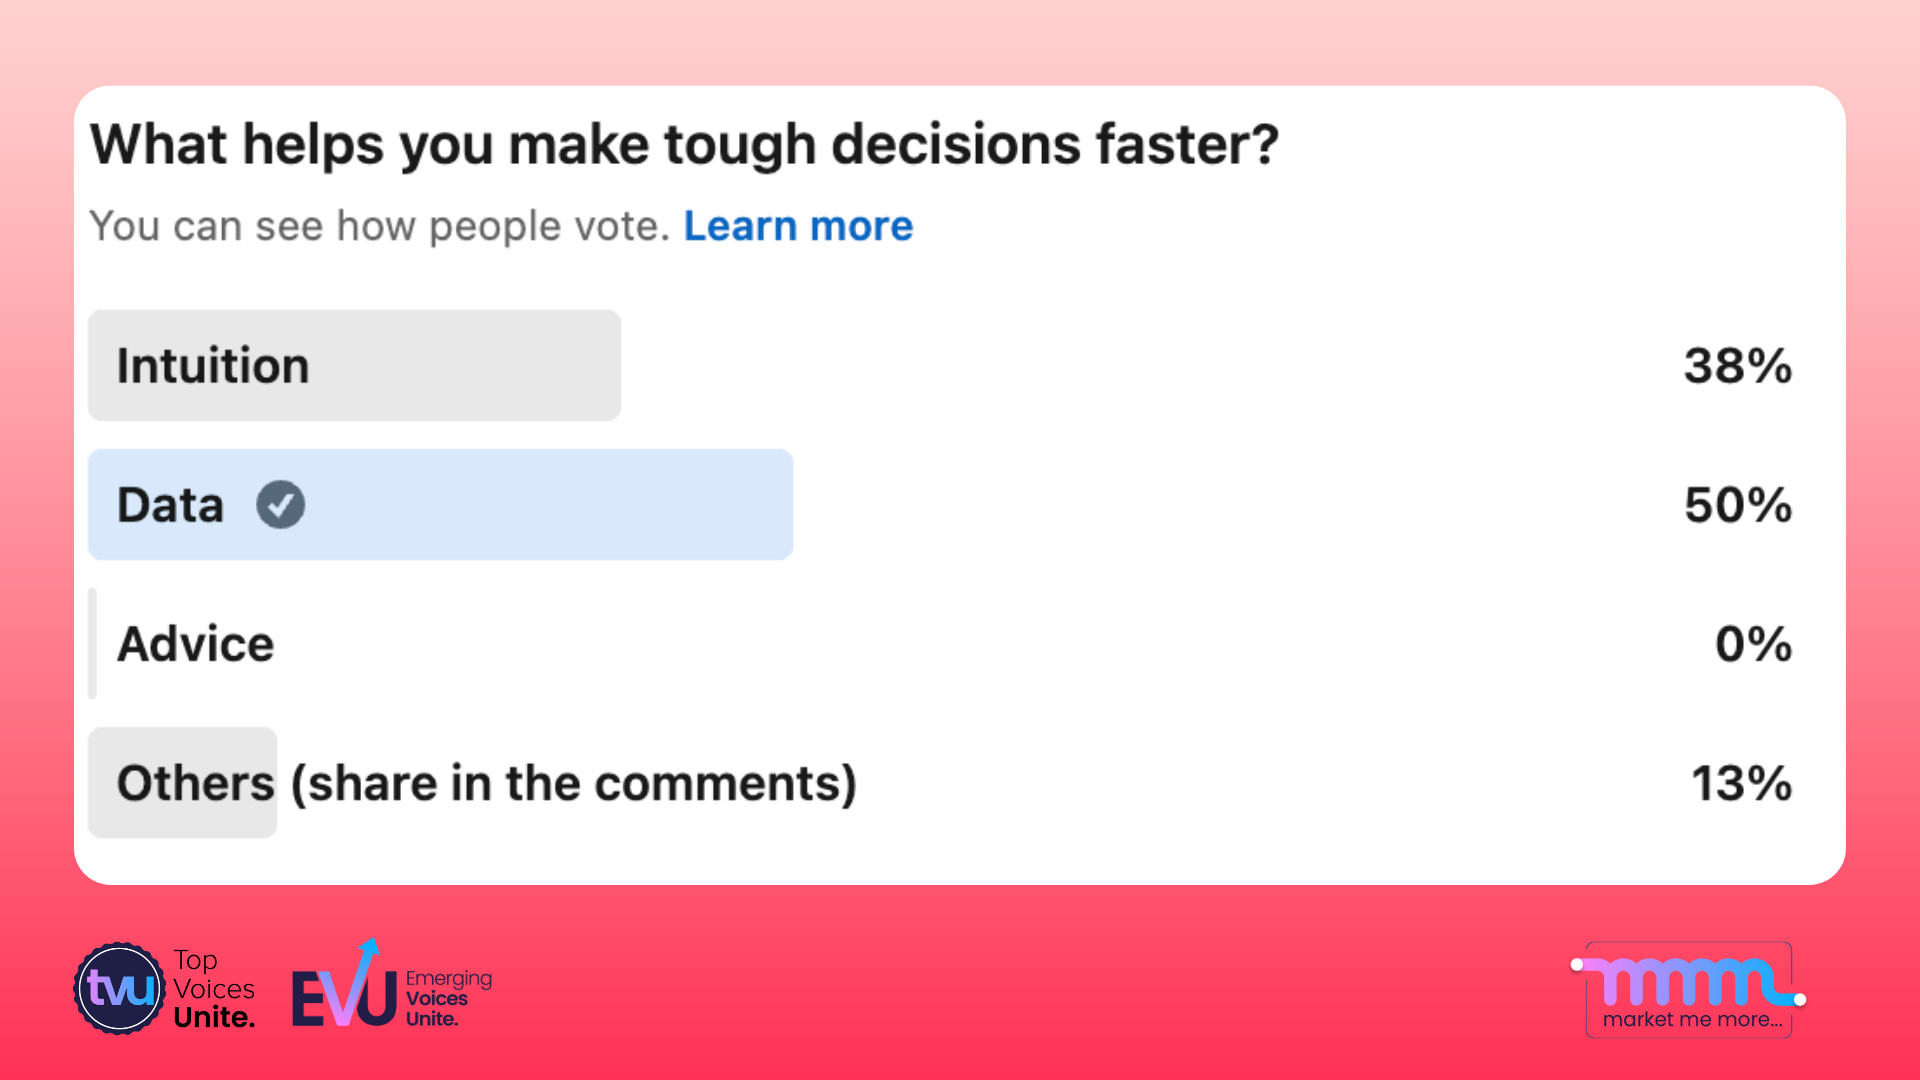Select the EVU Emerging Voices Unite logo
Image resolution: width=1920 pixels, height=1080 pixels.
[x=390, y=988]
